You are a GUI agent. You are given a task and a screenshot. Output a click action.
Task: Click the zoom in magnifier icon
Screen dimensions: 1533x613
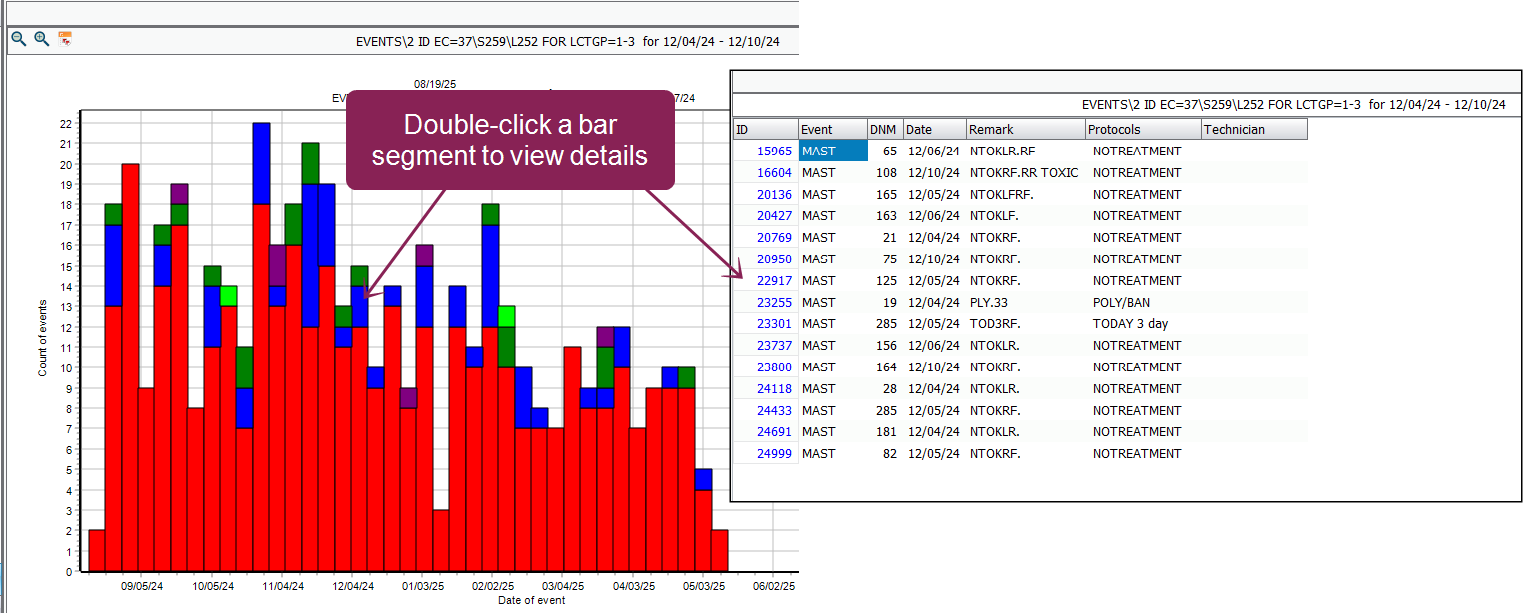click(x=41, y=39)
